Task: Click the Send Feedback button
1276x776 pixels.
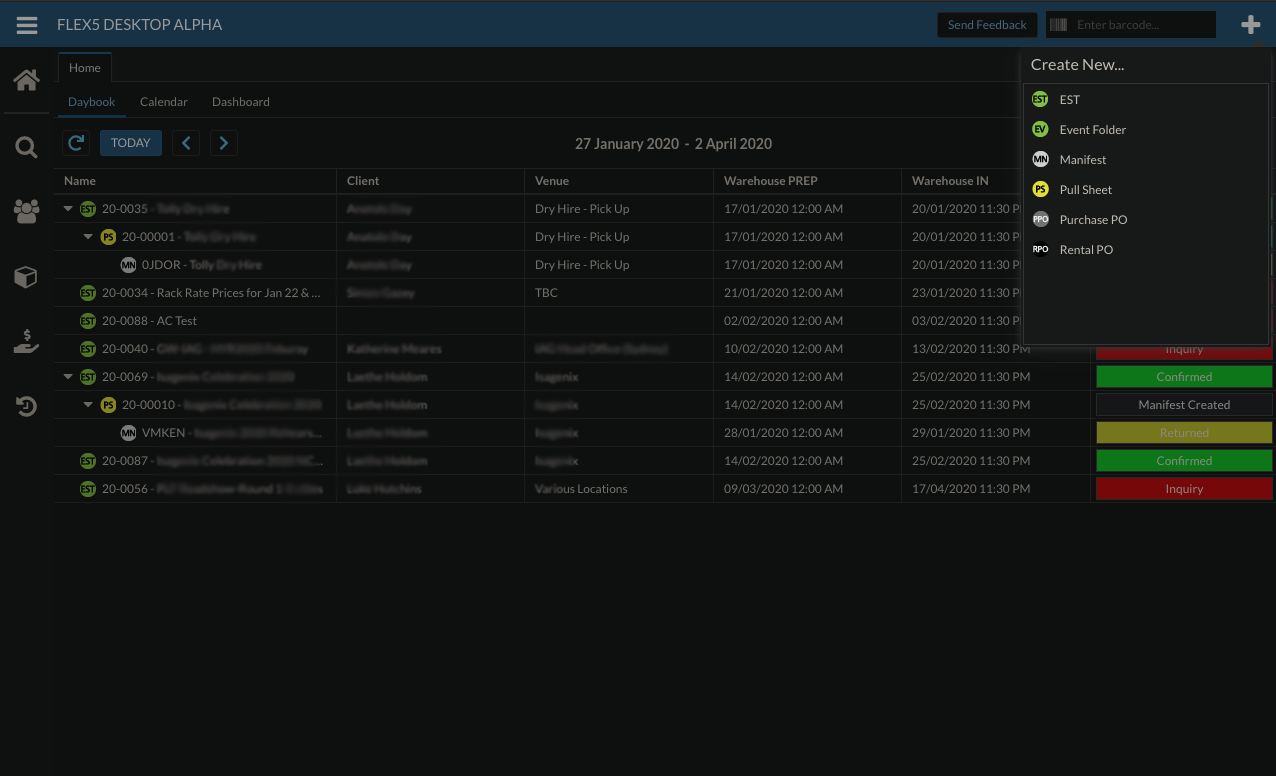Action: coord(986,25)
